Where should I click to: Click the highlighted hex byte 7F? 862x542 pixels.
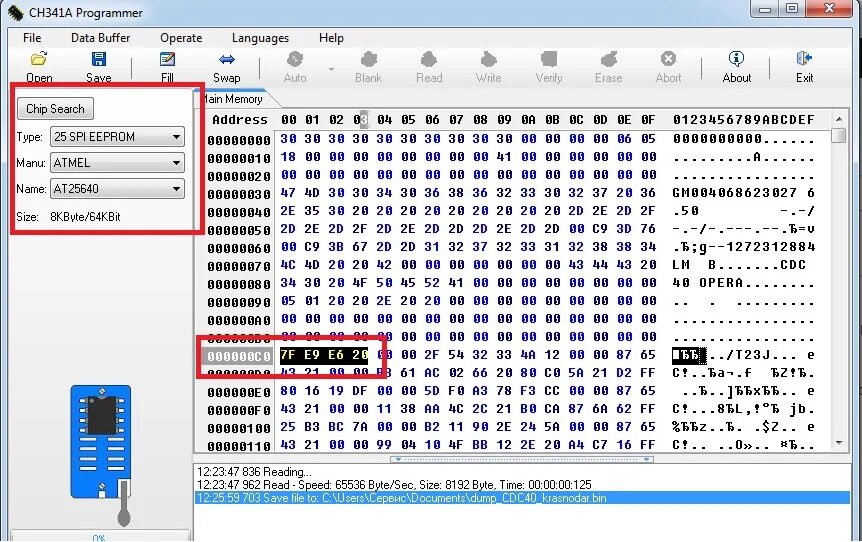[x=288, y=355]
